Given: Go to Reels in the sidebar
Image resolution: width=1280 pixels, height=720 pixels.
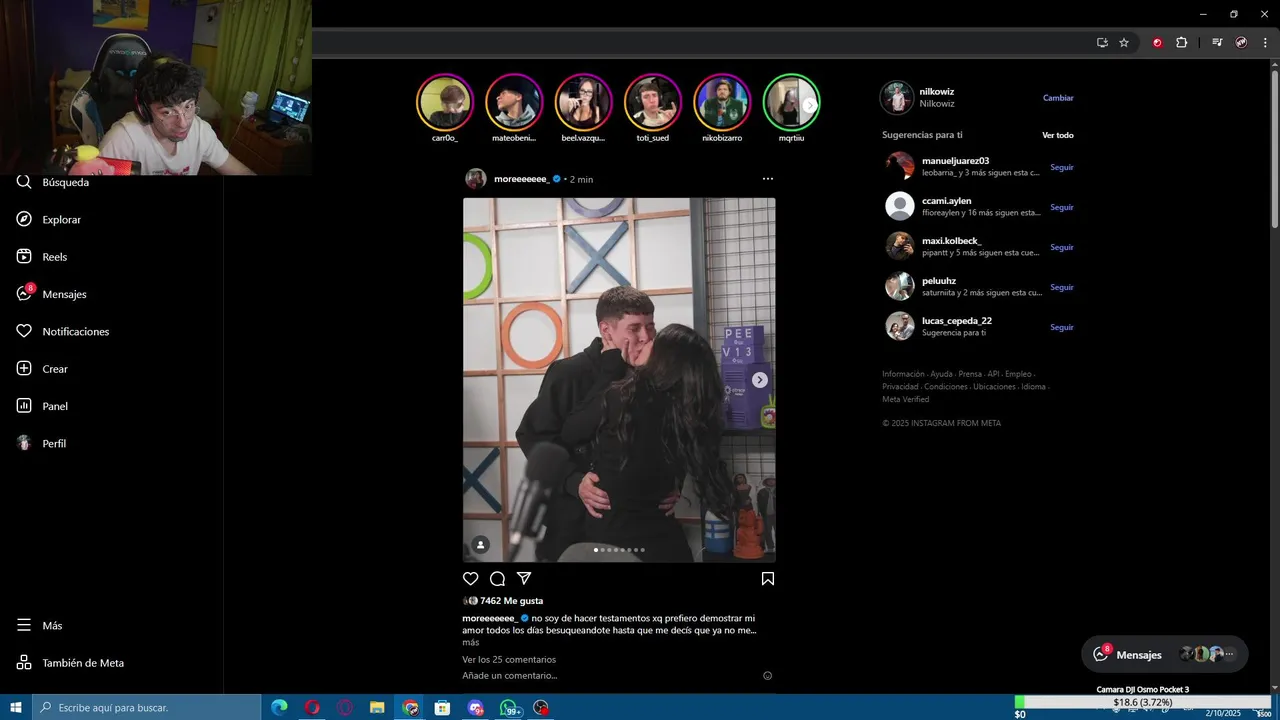Looking at the screenshot, I should pos(42,257).
